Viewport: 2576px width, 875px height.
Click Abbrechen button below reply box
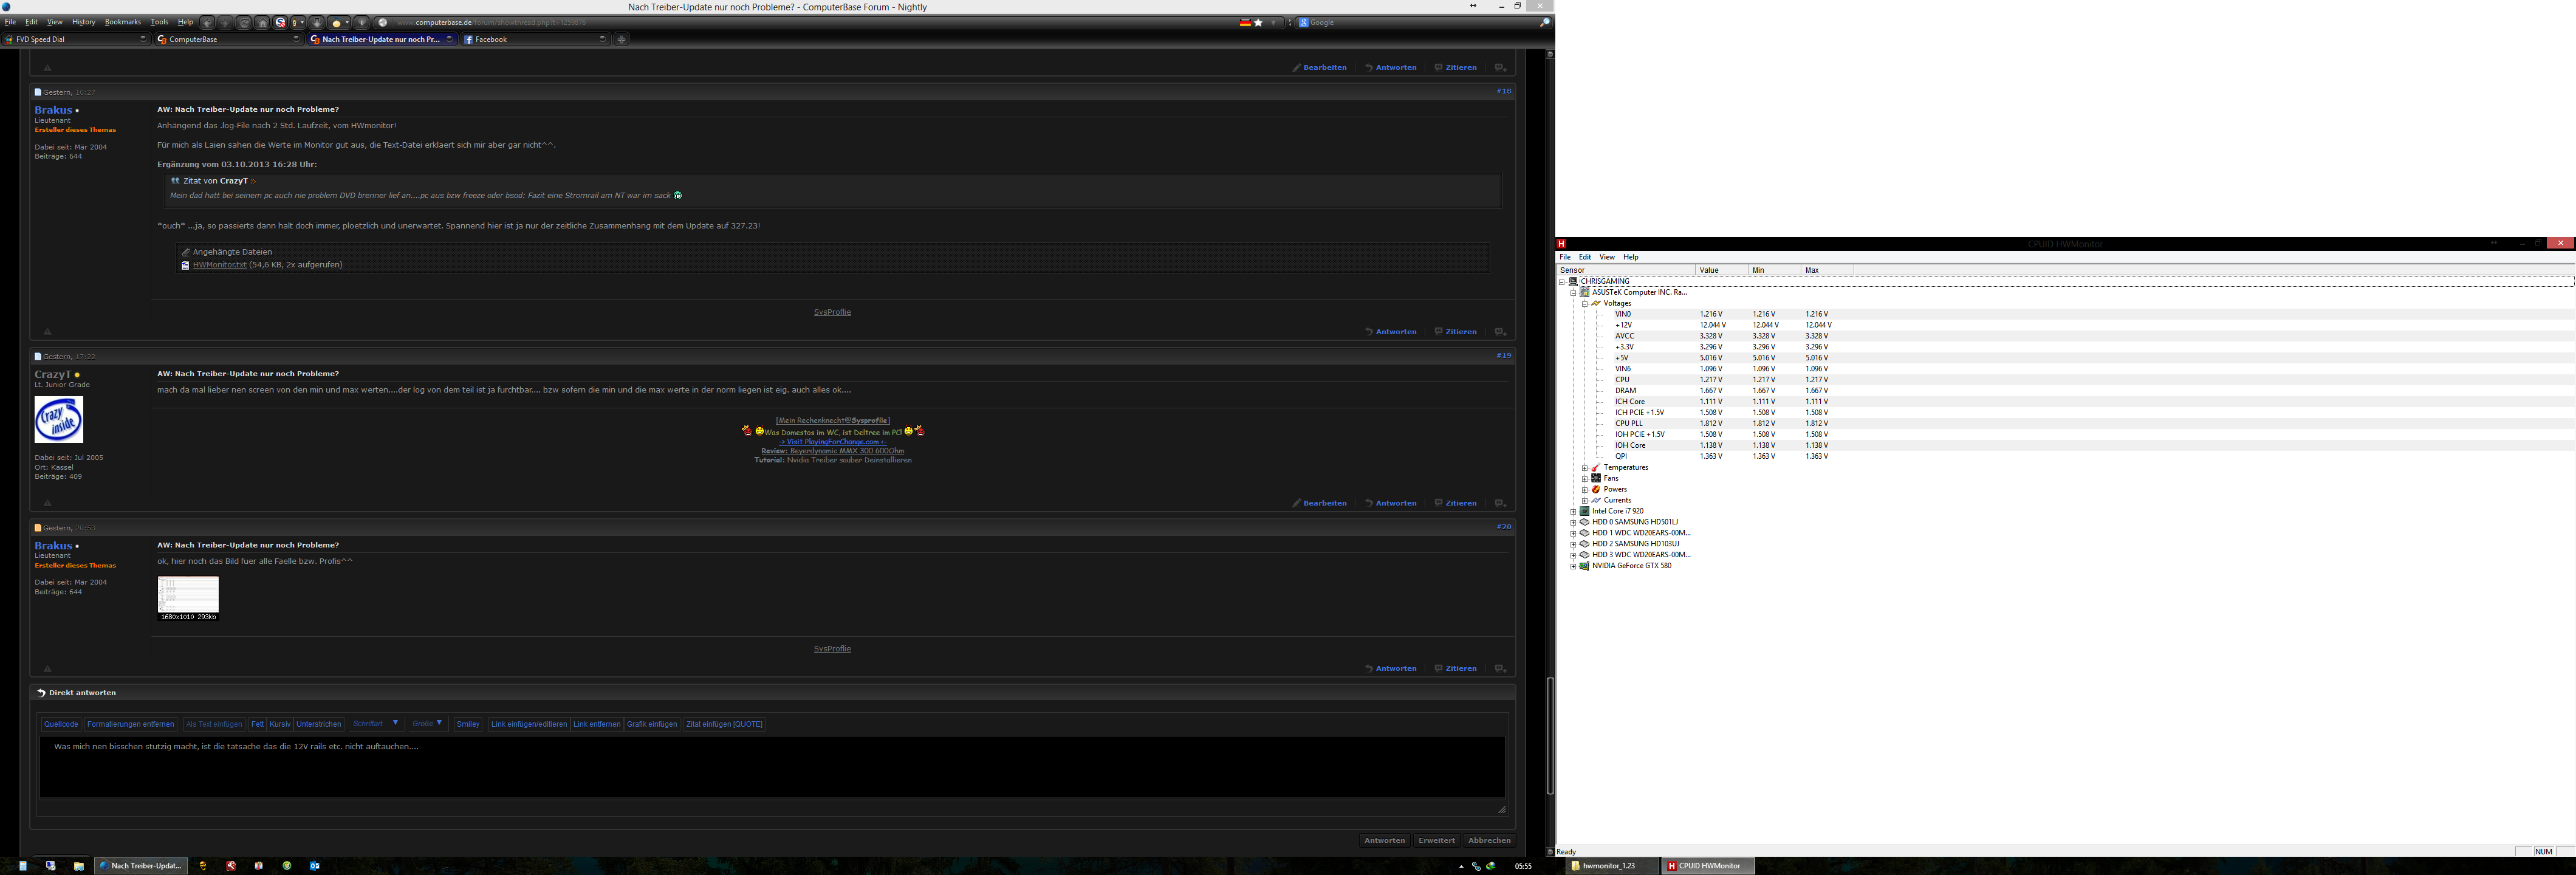(x=1489, y=840)
